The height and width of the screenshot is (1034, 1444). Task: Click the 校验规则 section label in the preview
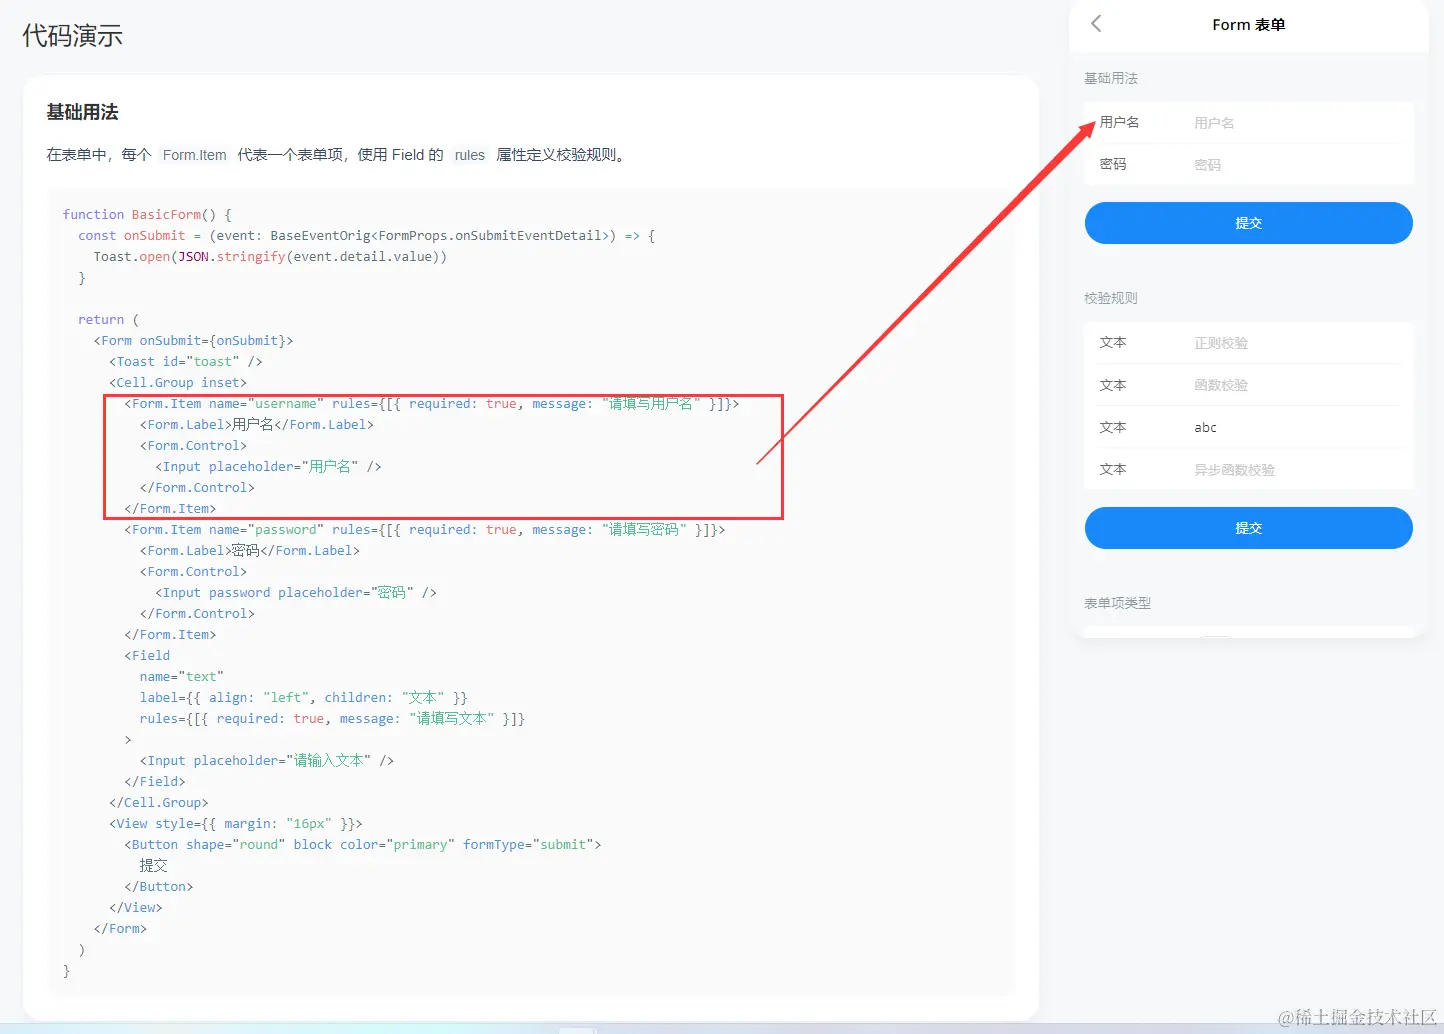1111,298
